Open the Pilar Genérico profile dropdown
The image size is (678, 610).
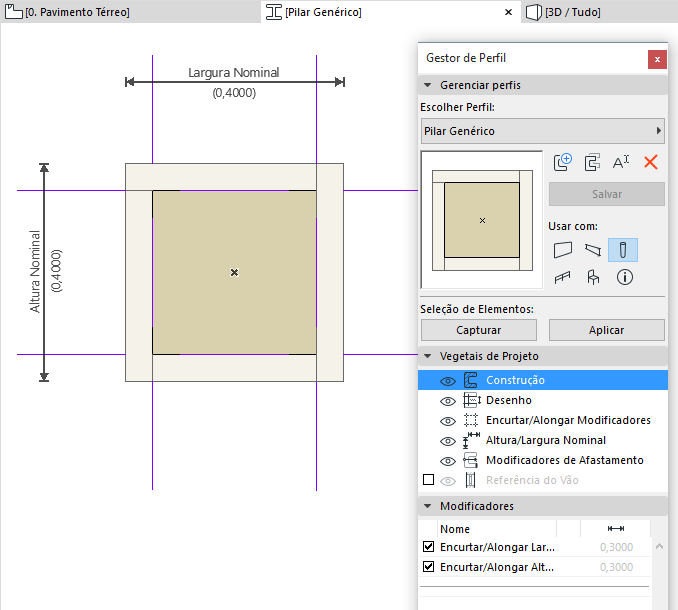click(x=543, y=131)
